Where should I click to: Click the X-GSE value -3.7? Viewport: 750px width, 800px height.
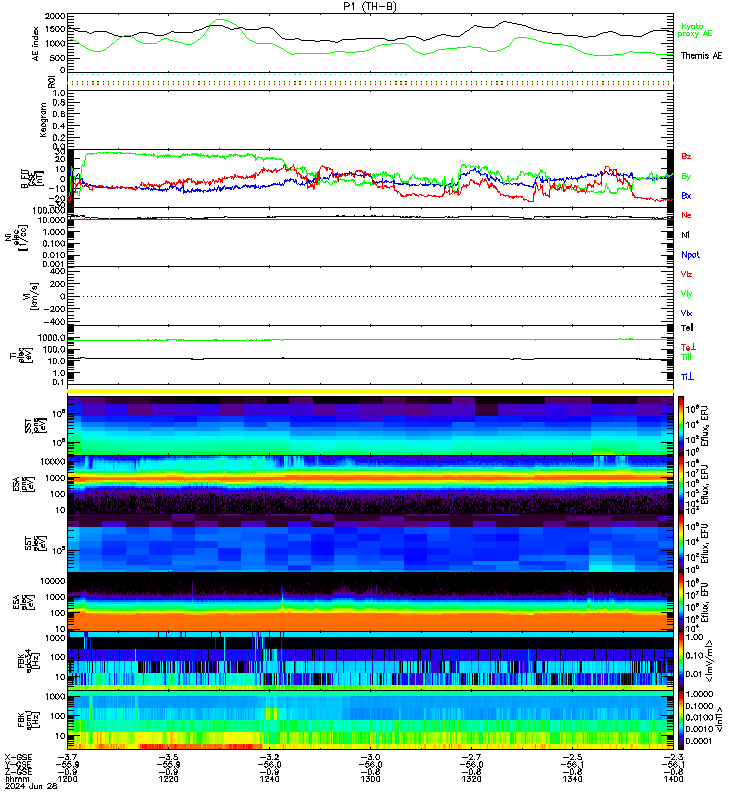click(67, 757)
